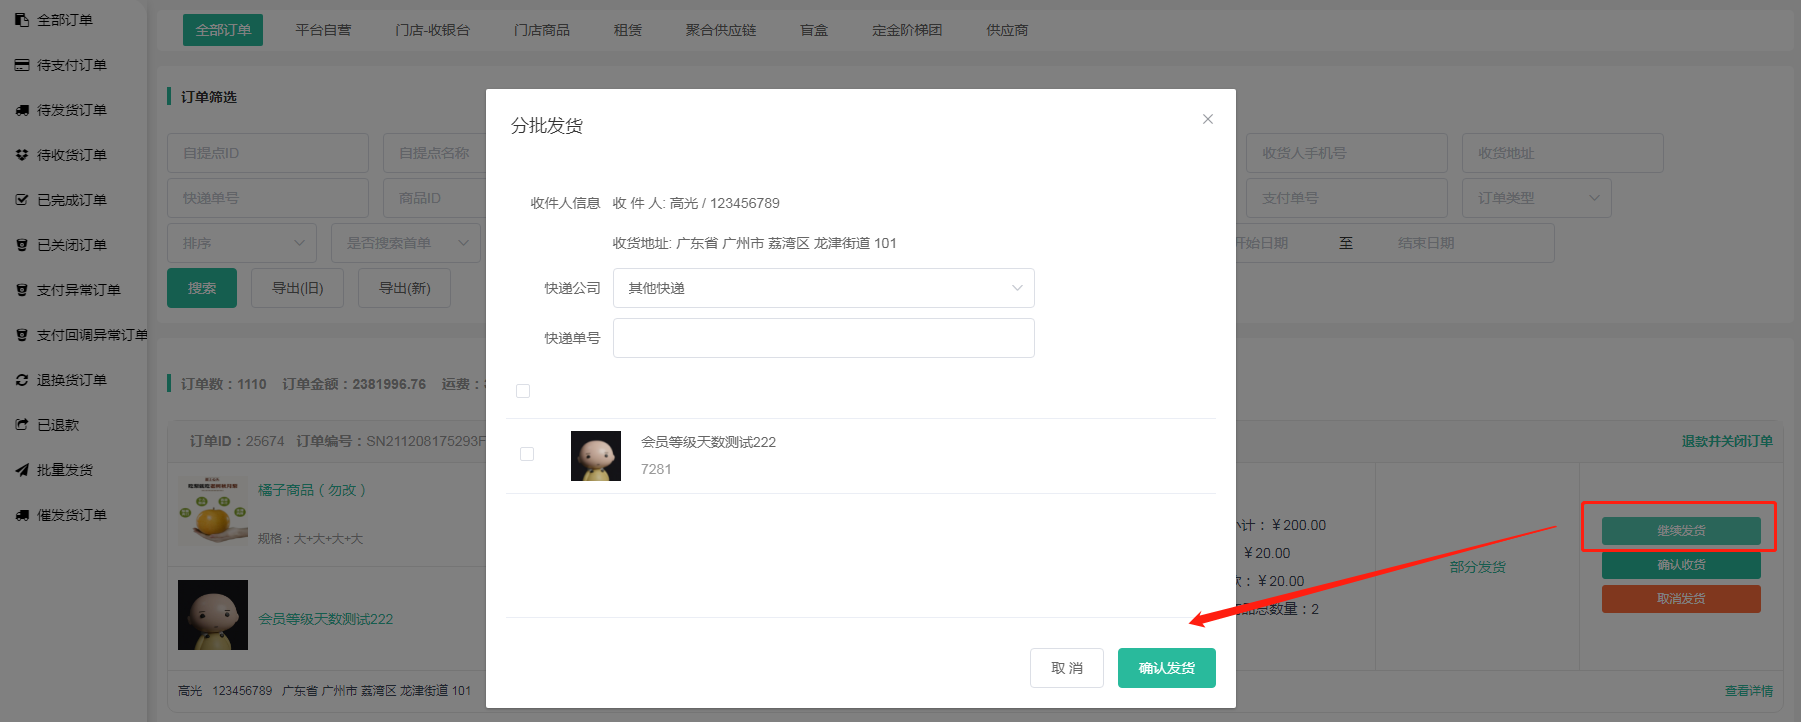Image resolution: width=1801 pixels, height=722 pixels.
Task: Click the 确认发货 button
Action: [x=1166, y=668]
